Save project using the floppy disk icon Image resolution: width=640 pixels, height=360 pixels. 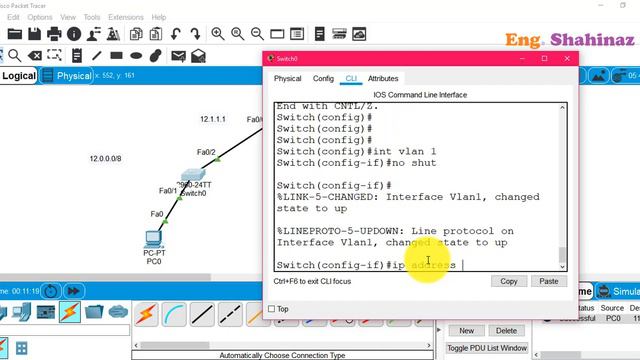point(34,34)
